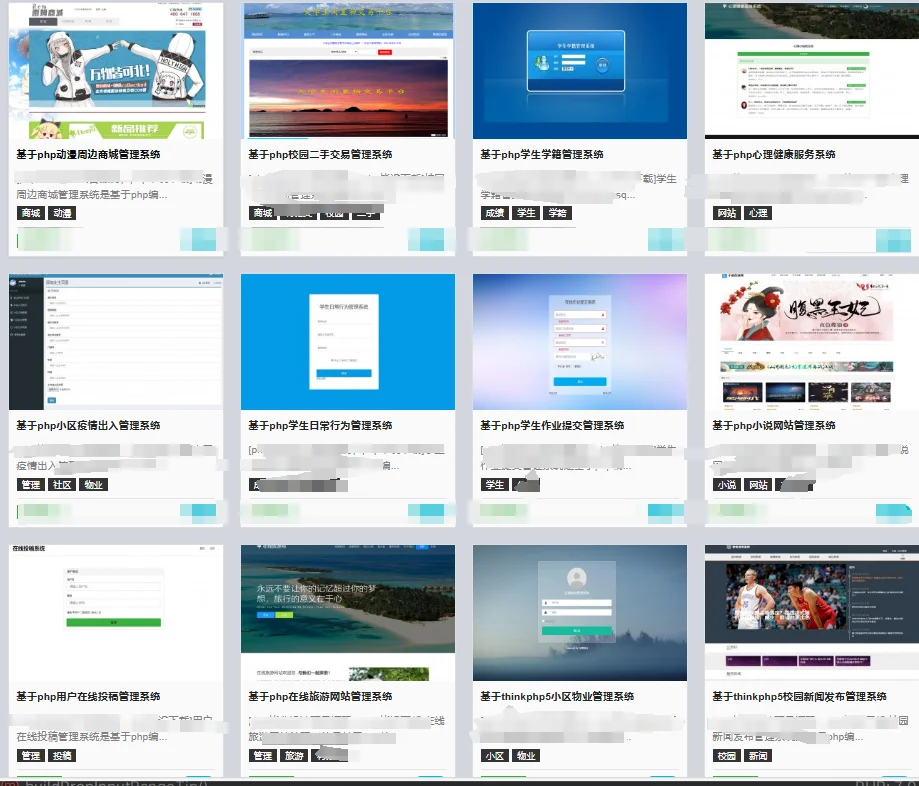Open thumbnail of 基于php小说网站管理系统
This screenshot has width=919, height=786.
pyautogui.click(x=812, y=342)
